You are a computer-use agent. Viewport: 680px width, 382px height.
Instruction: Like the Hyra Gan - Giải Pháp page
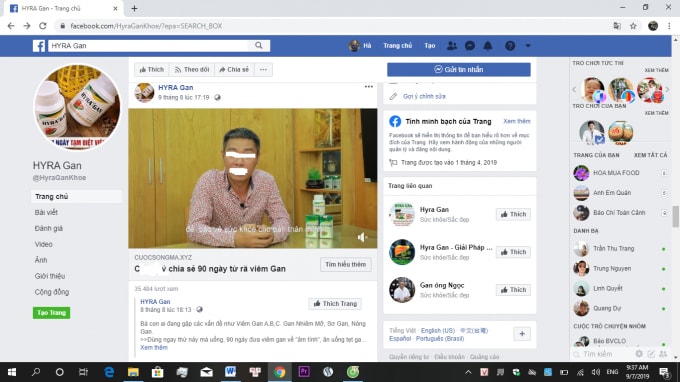coord(513,252)
